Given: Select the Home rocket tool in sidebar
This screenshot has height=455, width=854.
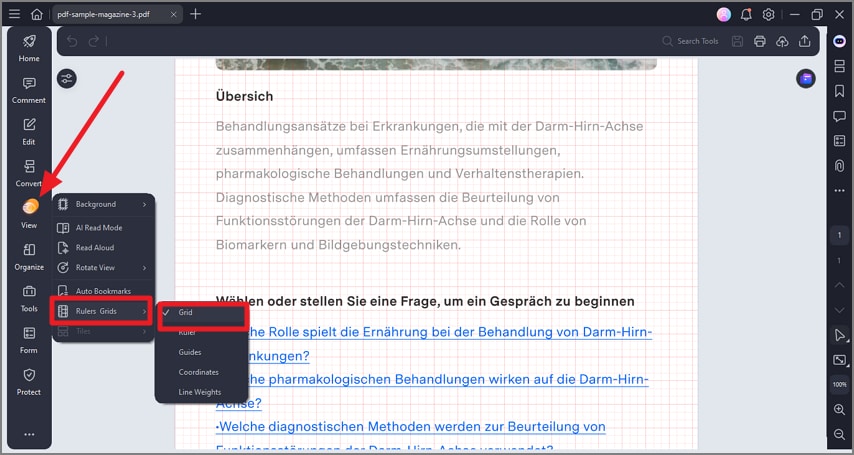Looking at the screenshot, I should click(x=29, y=48).
